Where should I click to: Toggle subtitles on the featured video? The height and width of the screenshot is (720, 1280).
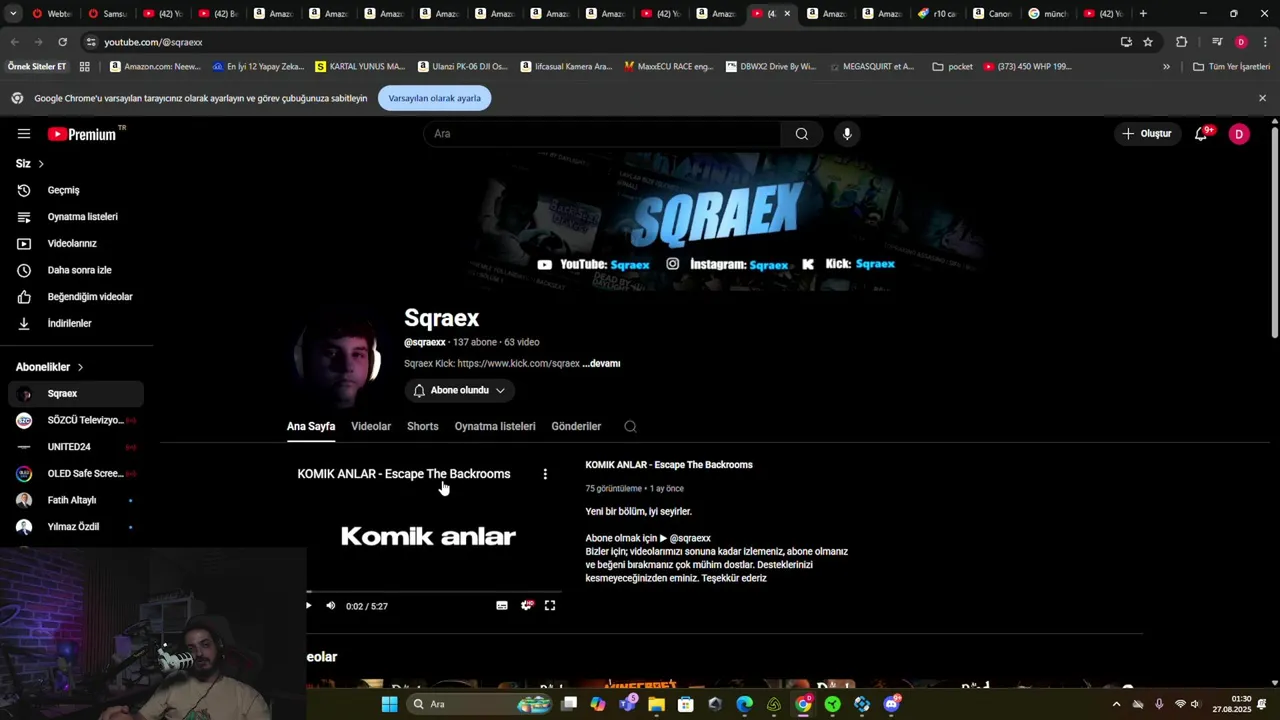[502, 606]
